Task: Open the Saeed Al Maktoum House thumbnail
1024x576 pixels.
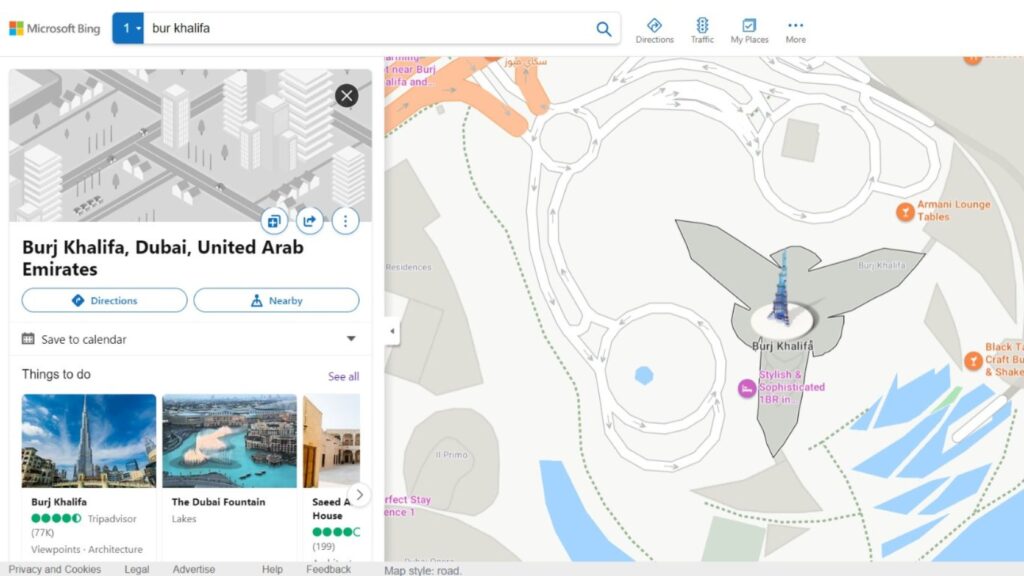Action: click(331, 441)
